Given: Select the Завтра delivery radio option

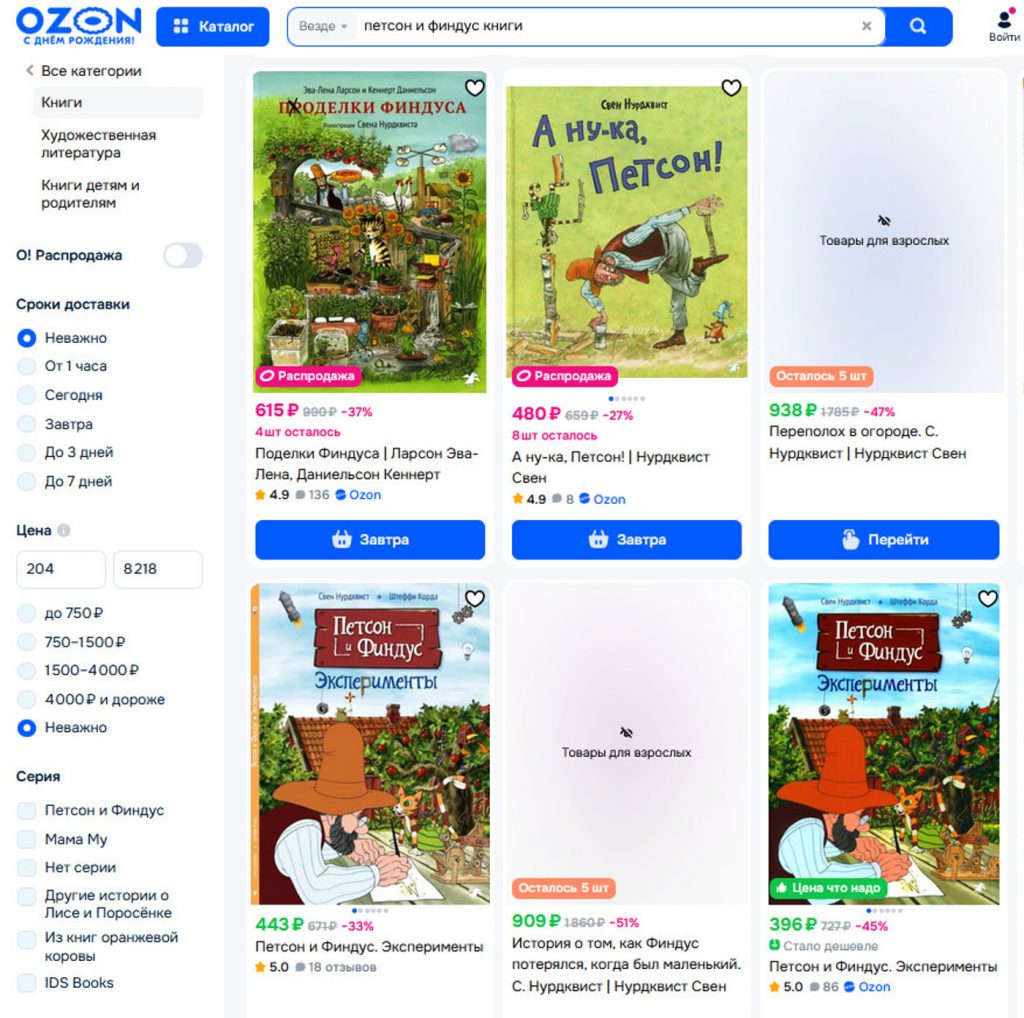Looking at the screenshot, I should (27, 424).
